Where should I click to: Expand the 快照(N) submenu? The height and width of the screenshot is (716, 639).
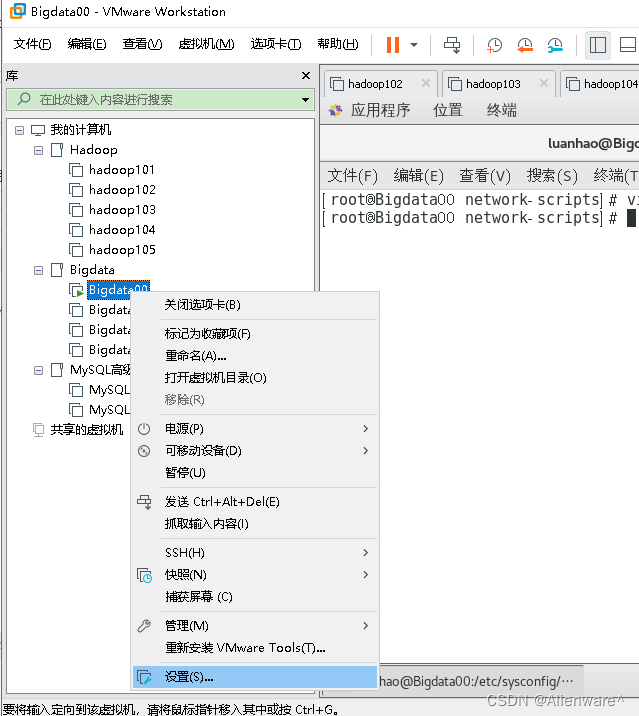pos(255,575)
